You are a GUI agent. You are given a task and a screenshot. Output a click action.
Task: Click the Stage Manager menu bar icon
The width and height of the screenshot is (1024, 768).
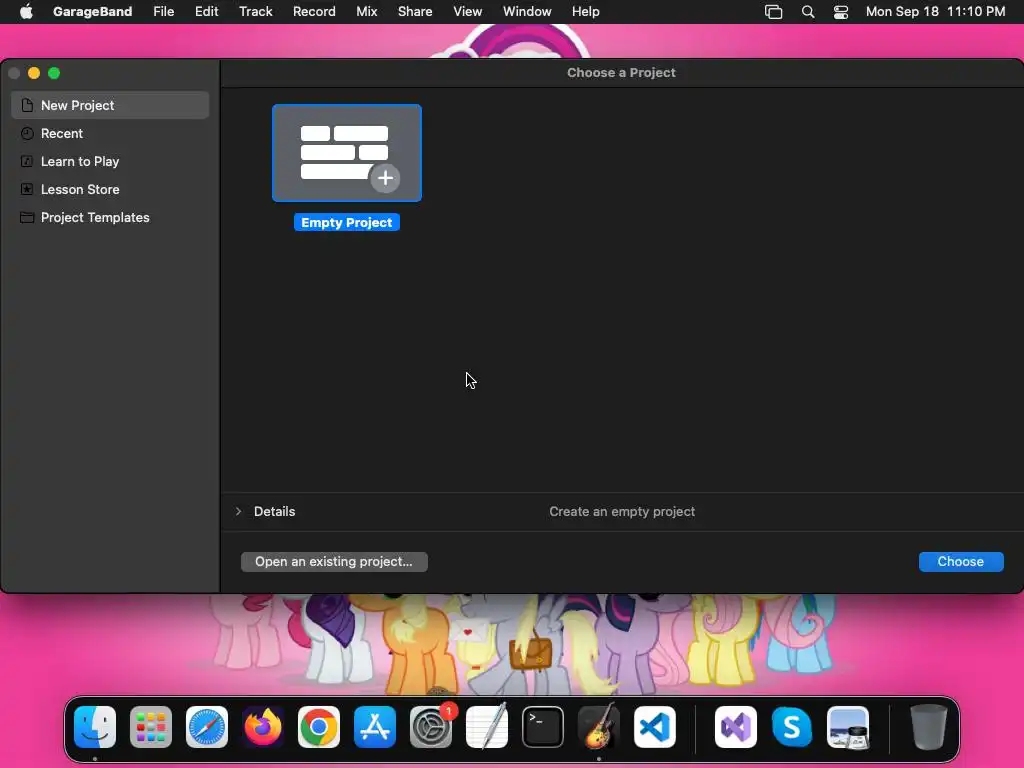773,12
